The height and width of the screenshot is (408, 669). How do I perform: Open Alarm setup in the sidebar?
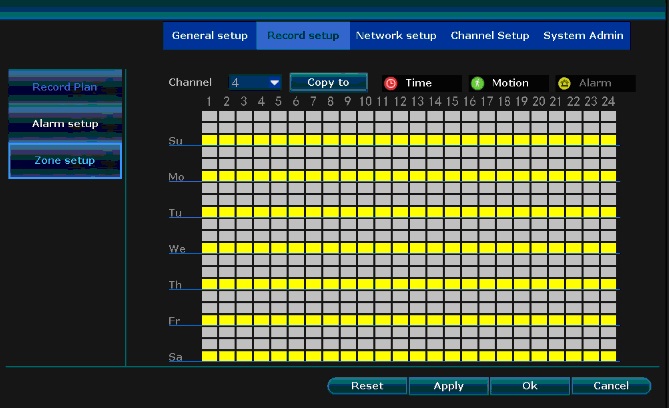coord(65,124)
